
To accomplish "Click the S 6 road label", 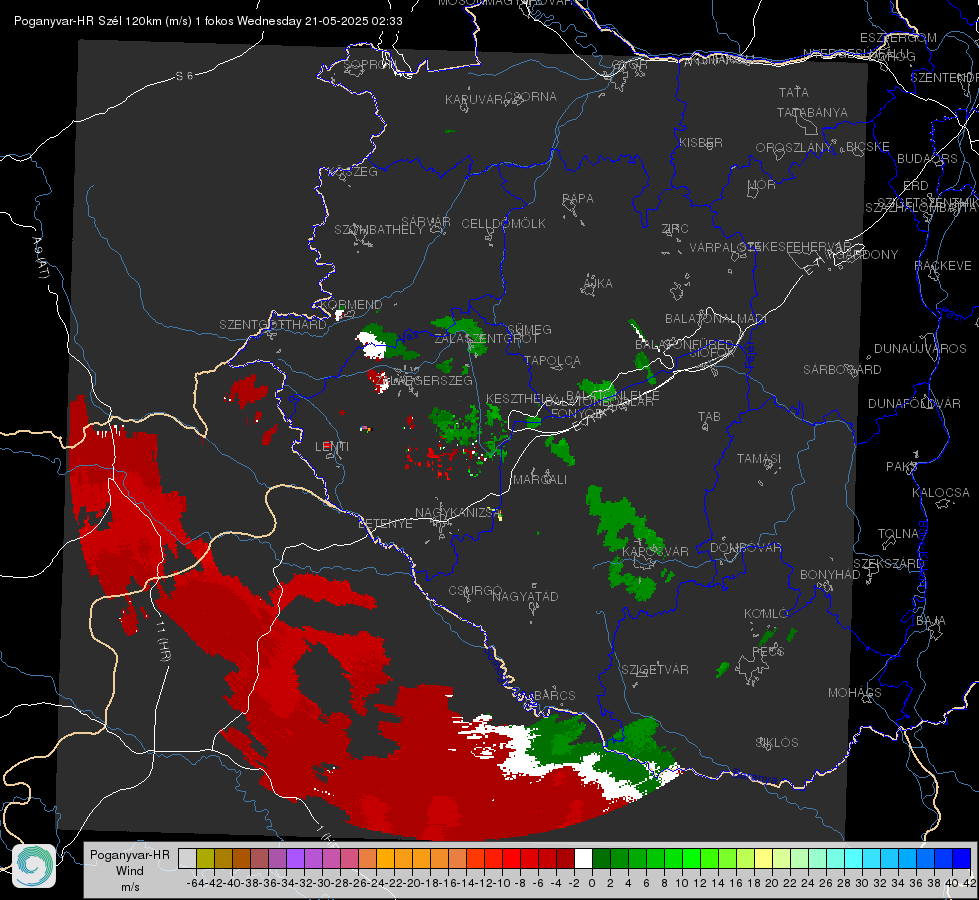I will click(184, 76).
